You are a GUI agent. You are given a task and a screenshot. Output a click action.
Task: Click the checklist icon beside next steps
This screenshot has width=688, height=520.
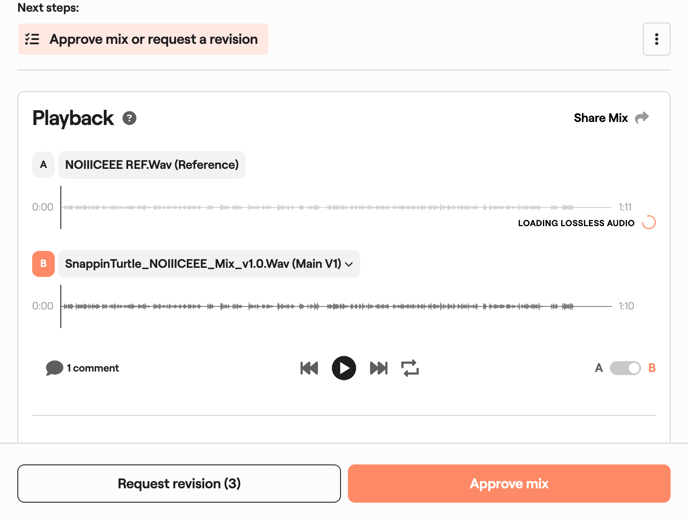click(x=33, y=39)
